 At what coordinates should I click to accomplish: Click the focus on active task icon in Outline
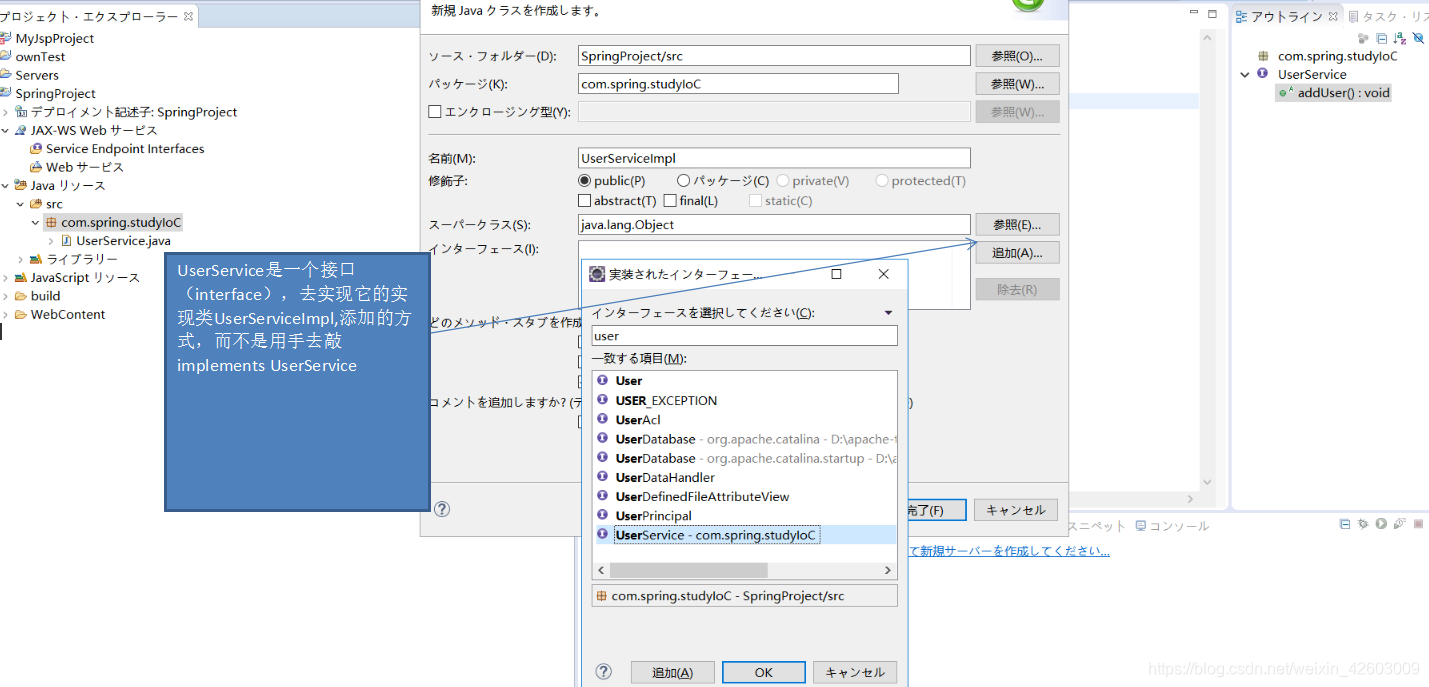1363,38
